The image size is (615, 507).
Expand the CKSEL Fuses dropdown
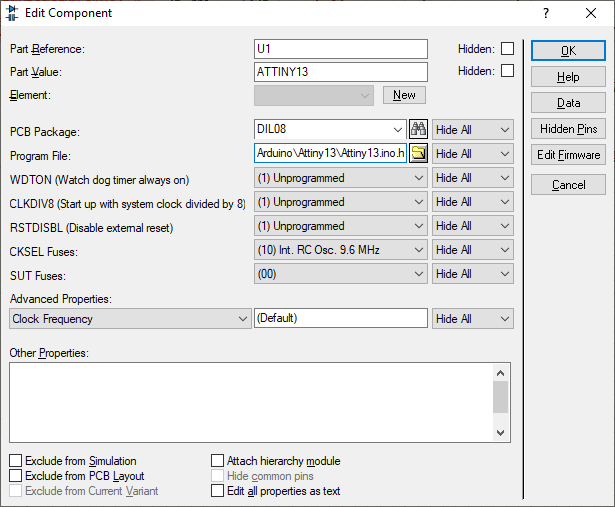tap(341, 250)
